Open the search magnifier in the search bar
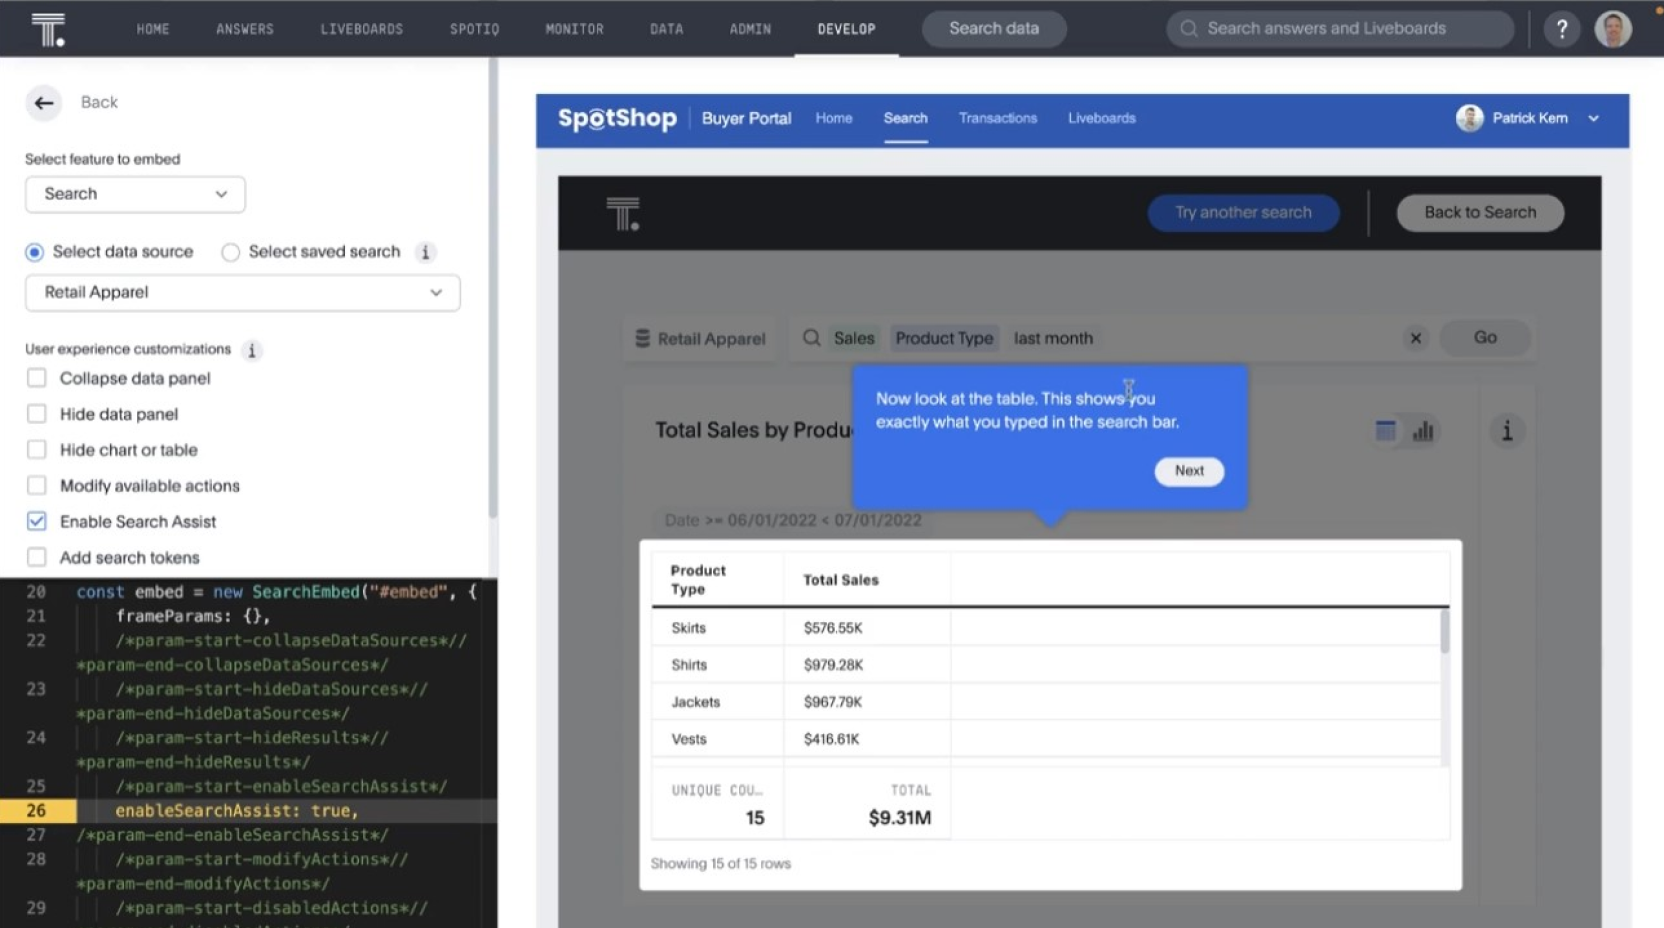Screen dimensions: 1664x928 810,338
